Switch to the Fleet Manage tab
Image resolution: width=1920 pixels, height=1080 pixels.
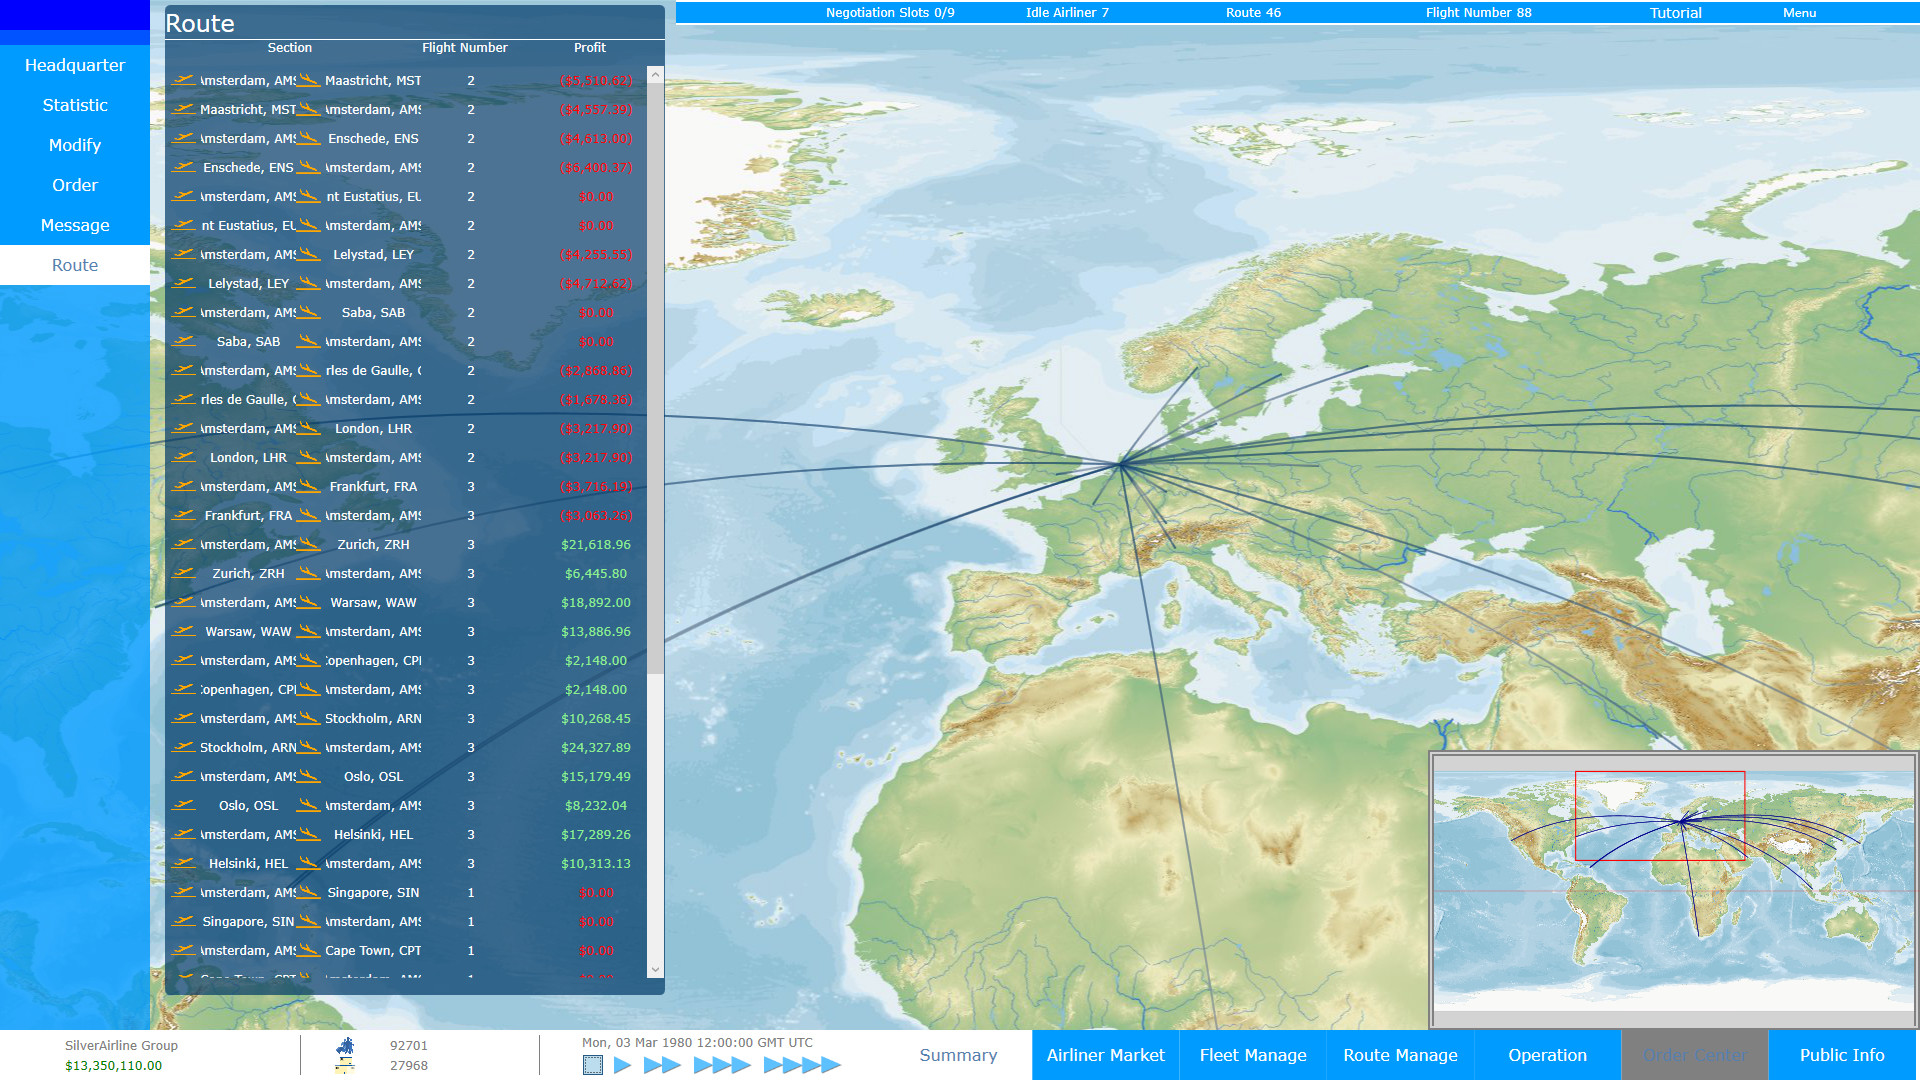point(1253,1055)
